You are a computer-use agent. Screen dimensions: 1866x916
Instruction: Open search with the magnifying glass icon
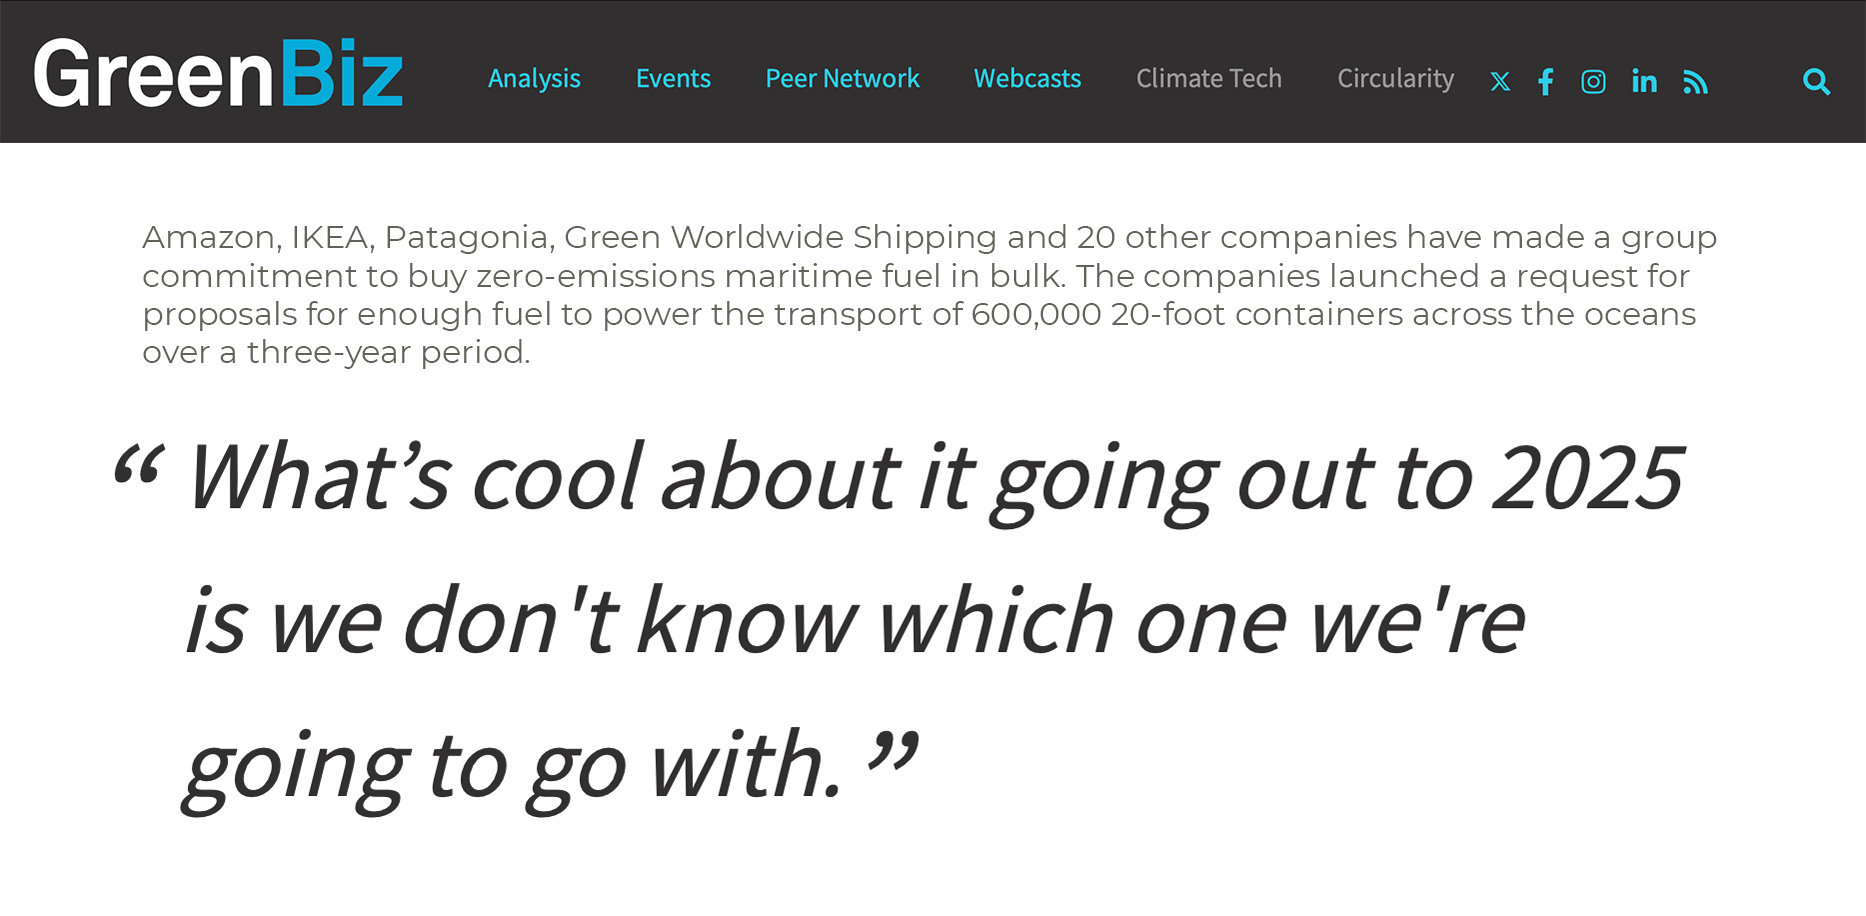pos(1816,81)
